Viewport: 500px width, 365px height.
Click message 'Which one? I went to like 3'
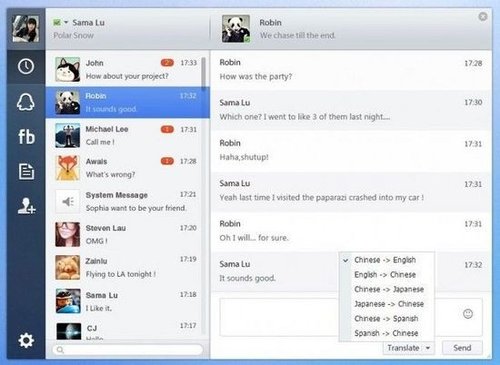click(x=305, y=117)
